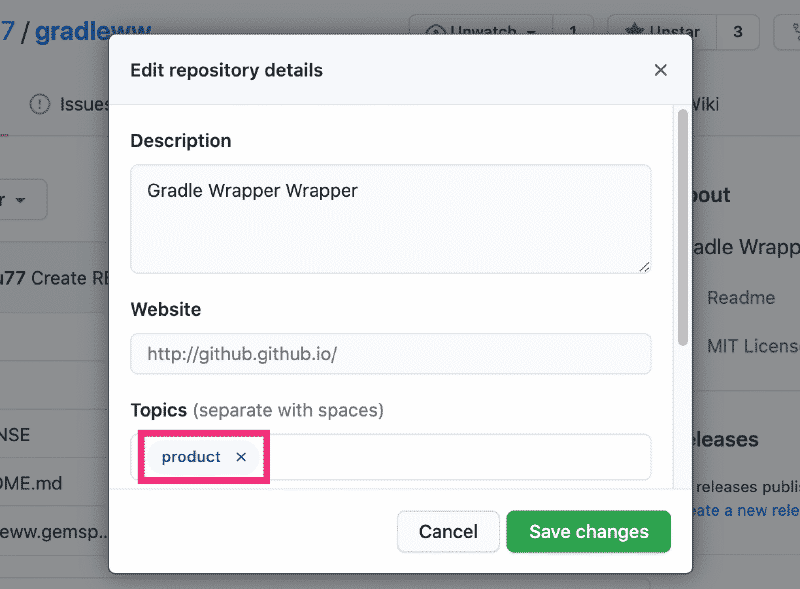The width and height of the screenshot is (800, 589).
Task: Remove the product topic tag
Action: point(241,457)
